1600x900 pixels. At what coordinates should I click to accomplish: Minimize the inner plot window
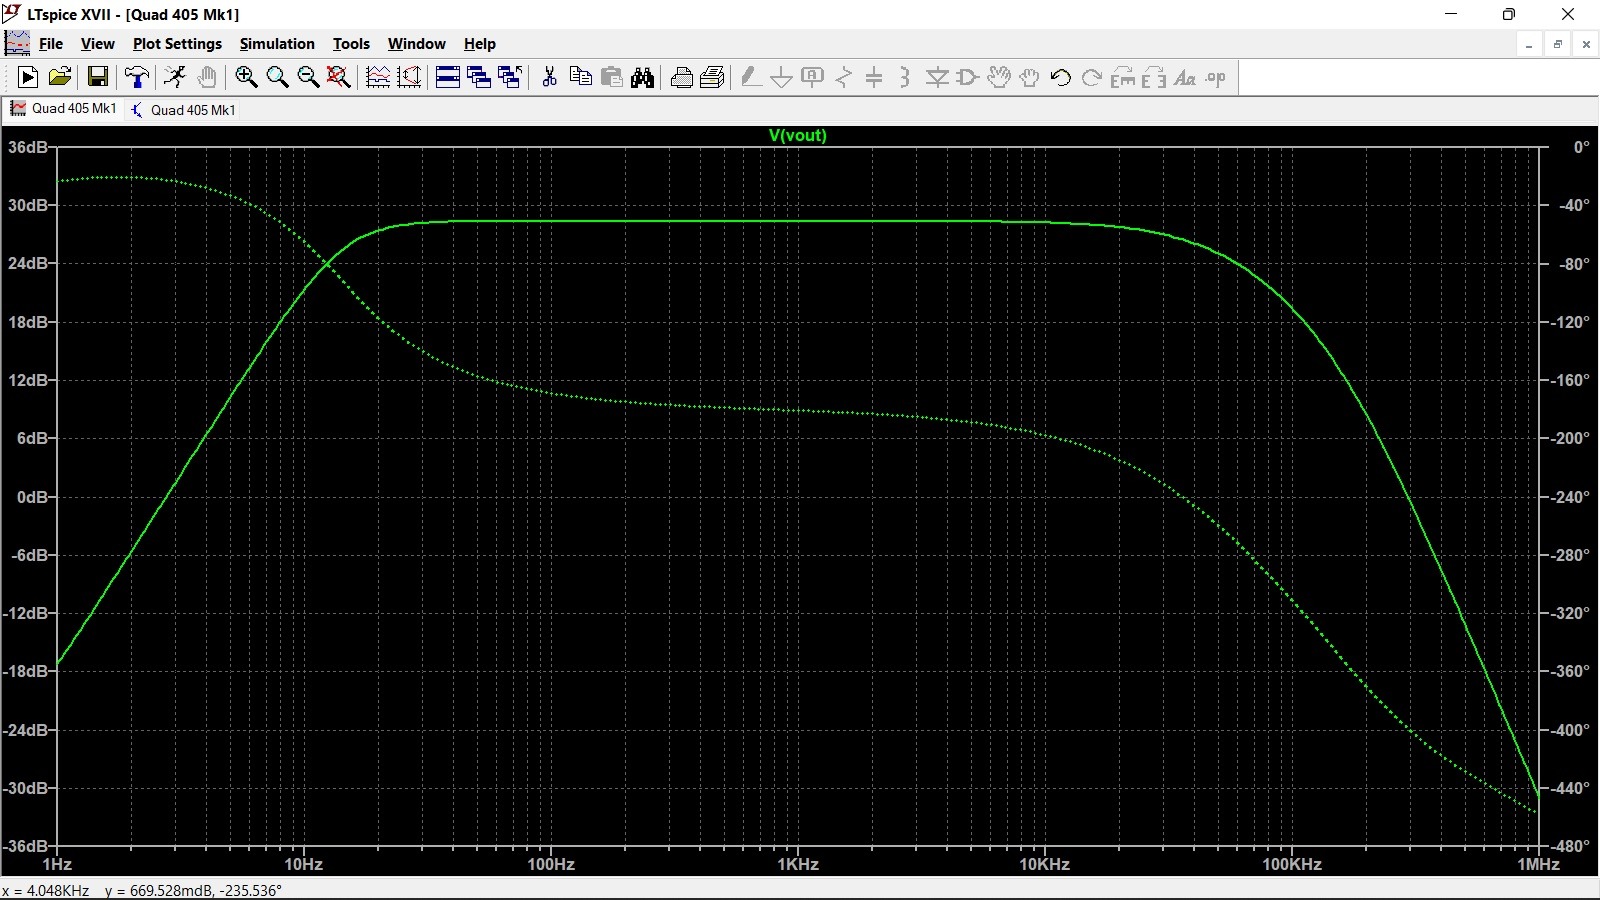click(1529, 44)
